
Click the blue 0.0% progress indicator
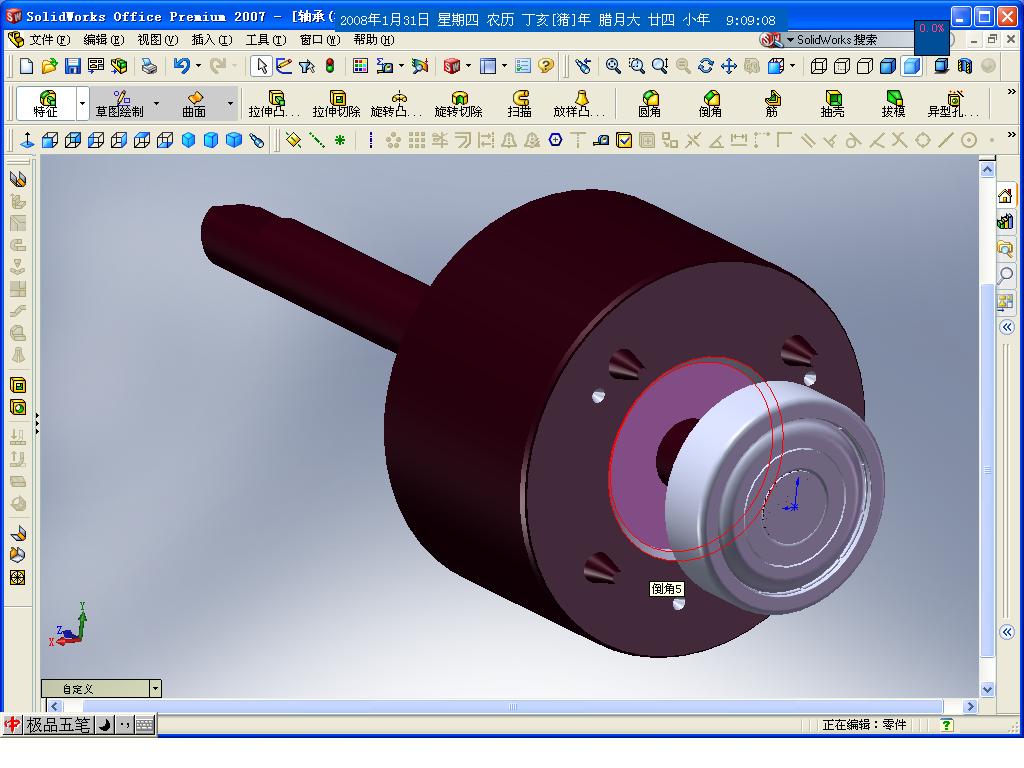pos(931,30)
